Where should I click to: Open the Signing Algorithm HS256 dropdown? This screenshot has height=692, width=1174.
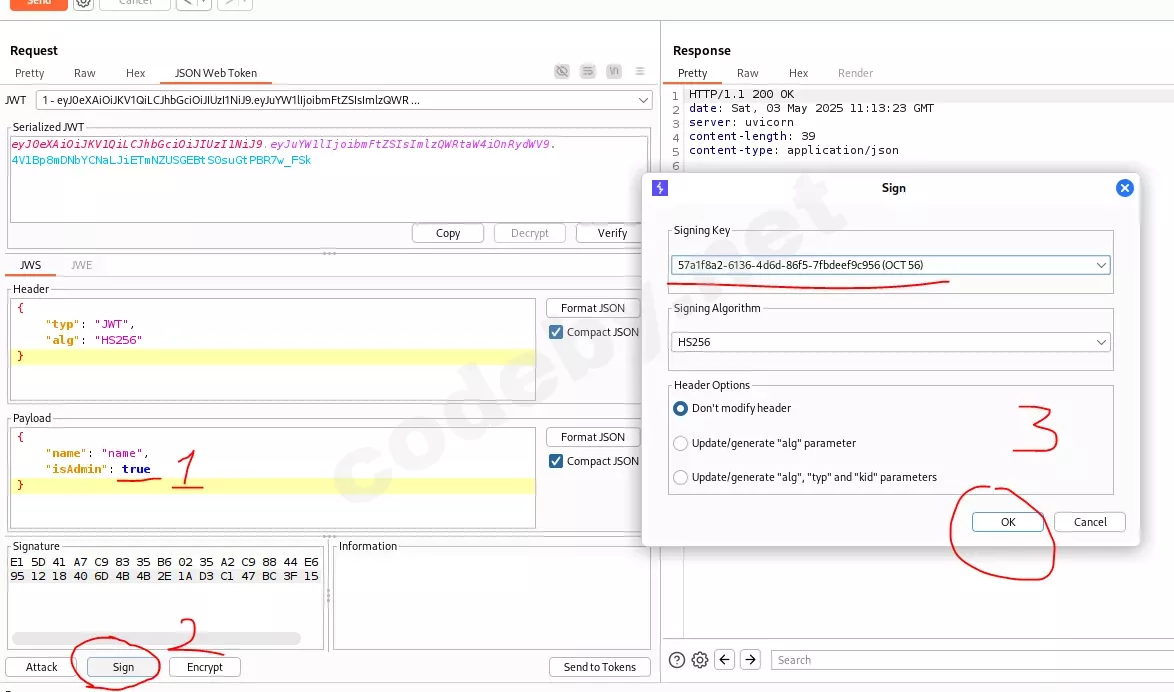coord(890,342)
